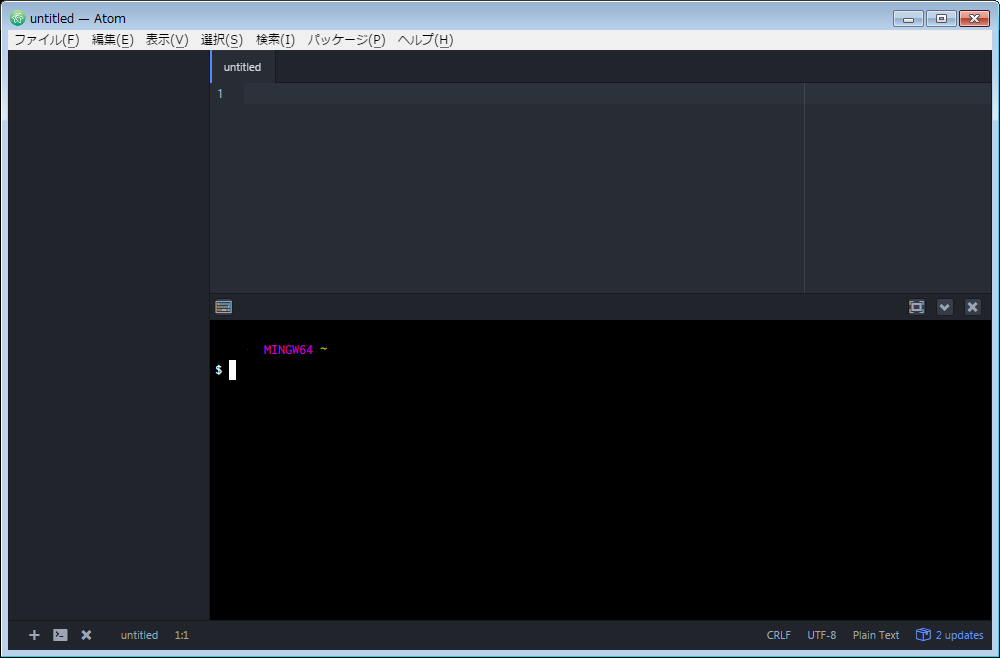Open the ファイル(F) menu
1000x658 pixels.
tap(47, 40)
